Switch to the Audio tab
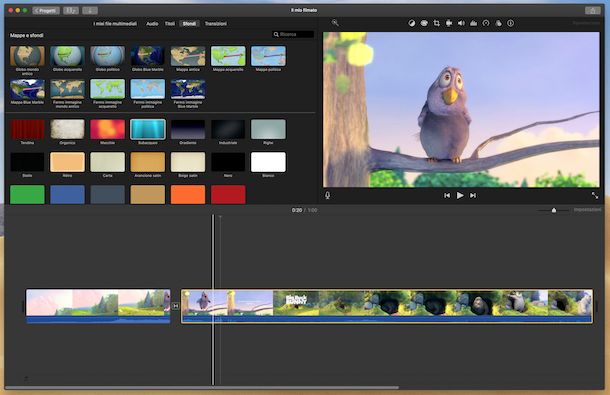Screen dimensions: 610x395 (x=152, y=24)
